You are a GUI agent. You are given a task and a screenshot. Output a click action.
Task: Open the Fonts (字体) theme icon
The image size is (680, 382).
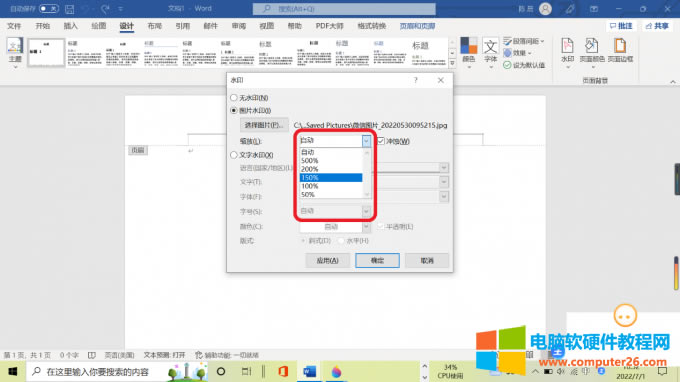click(x=490, y=51)
